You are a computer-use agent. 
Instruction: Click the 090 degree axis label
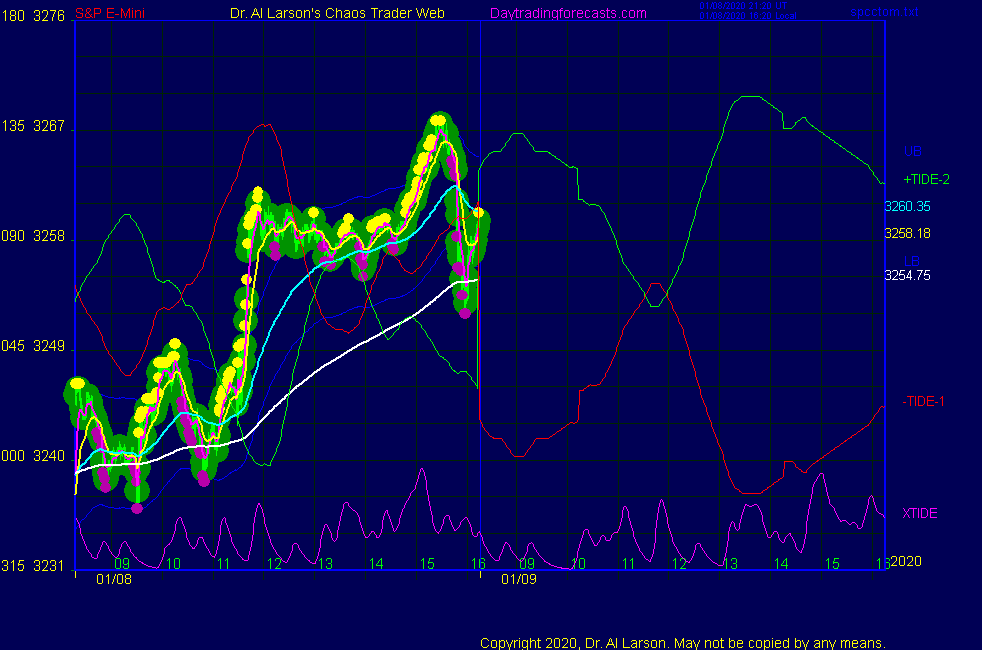pos(13,236)
